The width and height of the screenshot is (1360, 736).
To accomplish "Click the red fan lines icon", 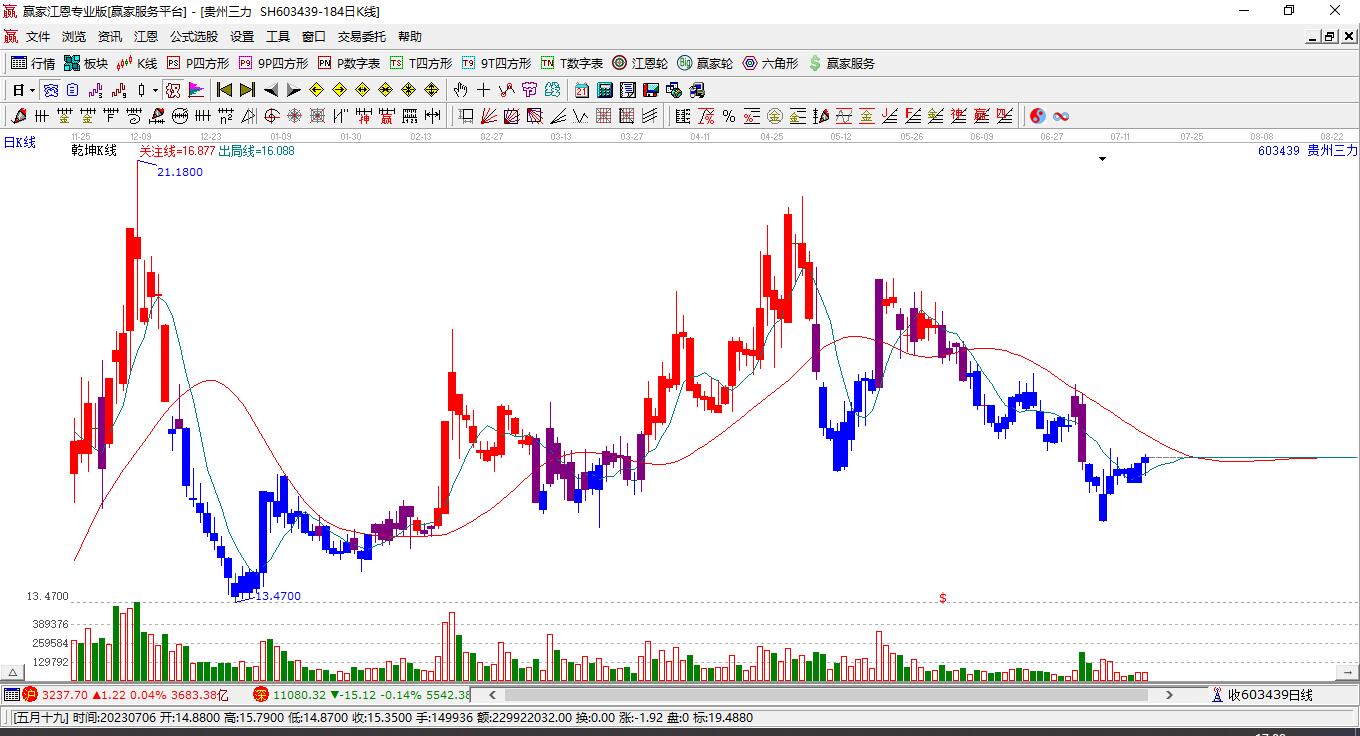I will point(489,116).
